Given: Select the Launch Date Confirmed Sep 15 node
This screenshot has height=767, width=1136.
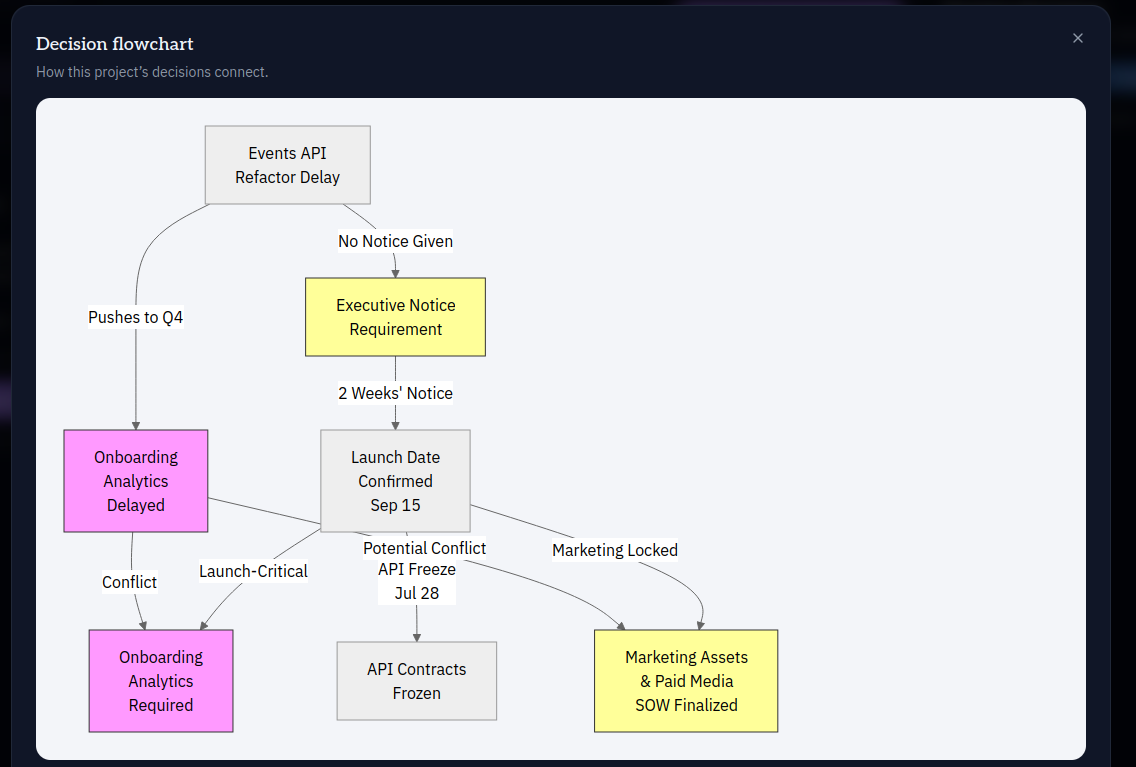Looking at the screenshot, I should click(x=396, y=481).
